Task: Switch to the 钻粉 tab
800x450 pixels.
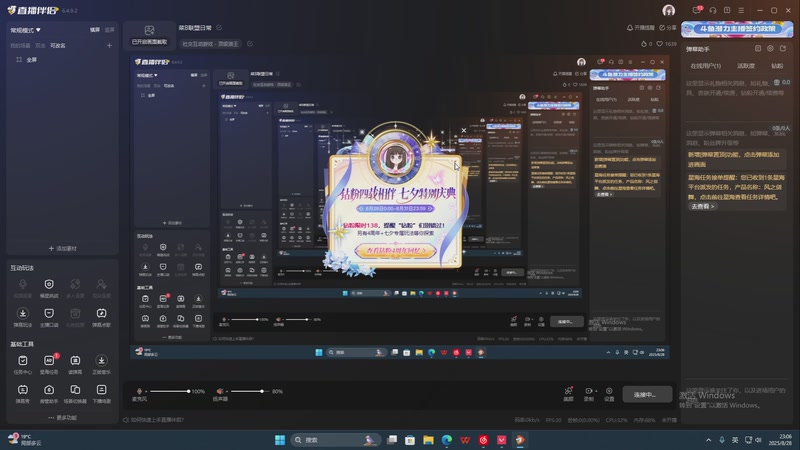Action: (x=777, y=66)
